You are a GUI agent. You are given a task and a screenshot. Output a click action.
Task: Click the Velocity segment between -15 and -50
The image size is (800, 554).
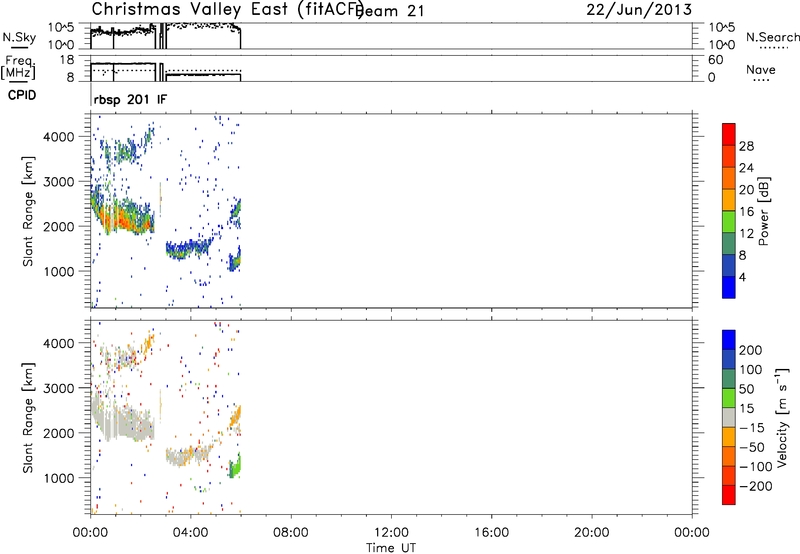pyautogui.click(x=729, y=437)
